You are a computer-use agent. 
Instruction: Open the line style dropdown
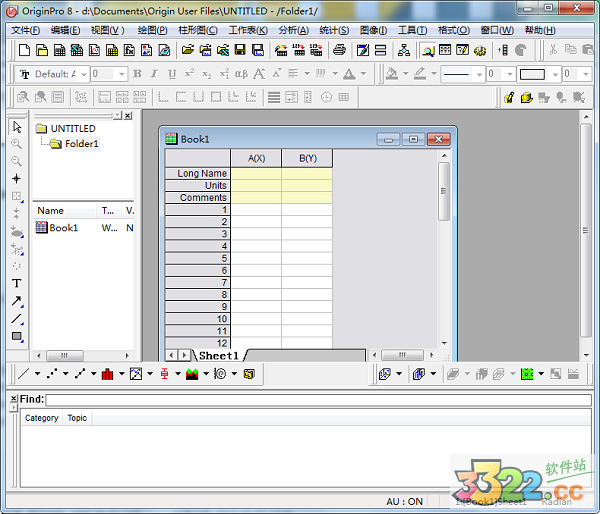(x=479, y=74)
